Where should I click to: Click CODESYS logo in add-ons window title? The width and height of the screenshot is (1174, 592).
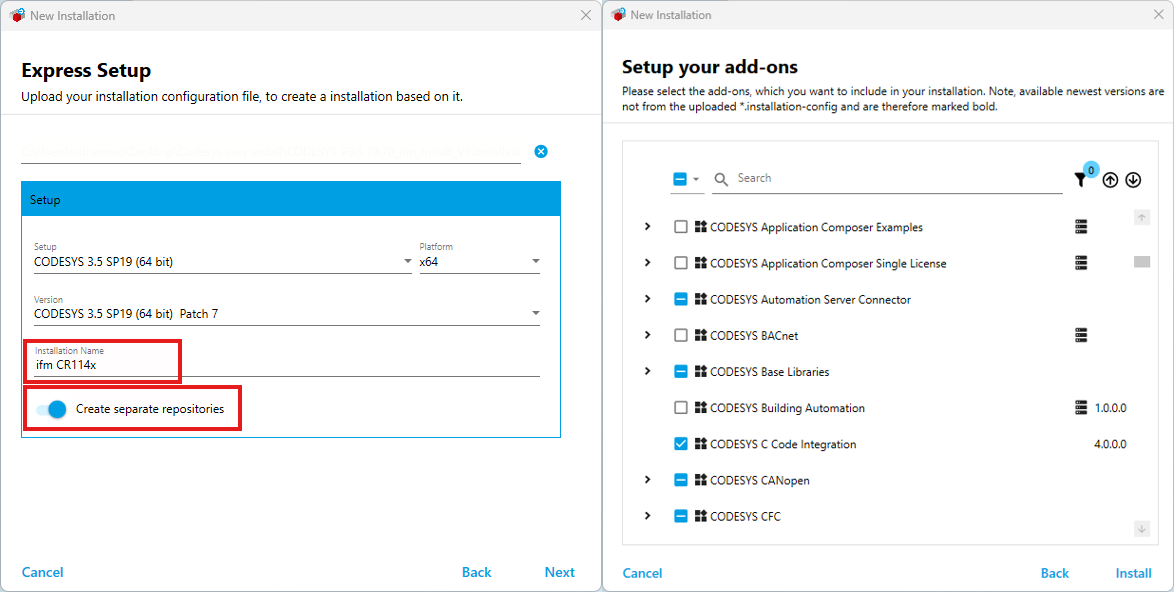click(618, 15)
